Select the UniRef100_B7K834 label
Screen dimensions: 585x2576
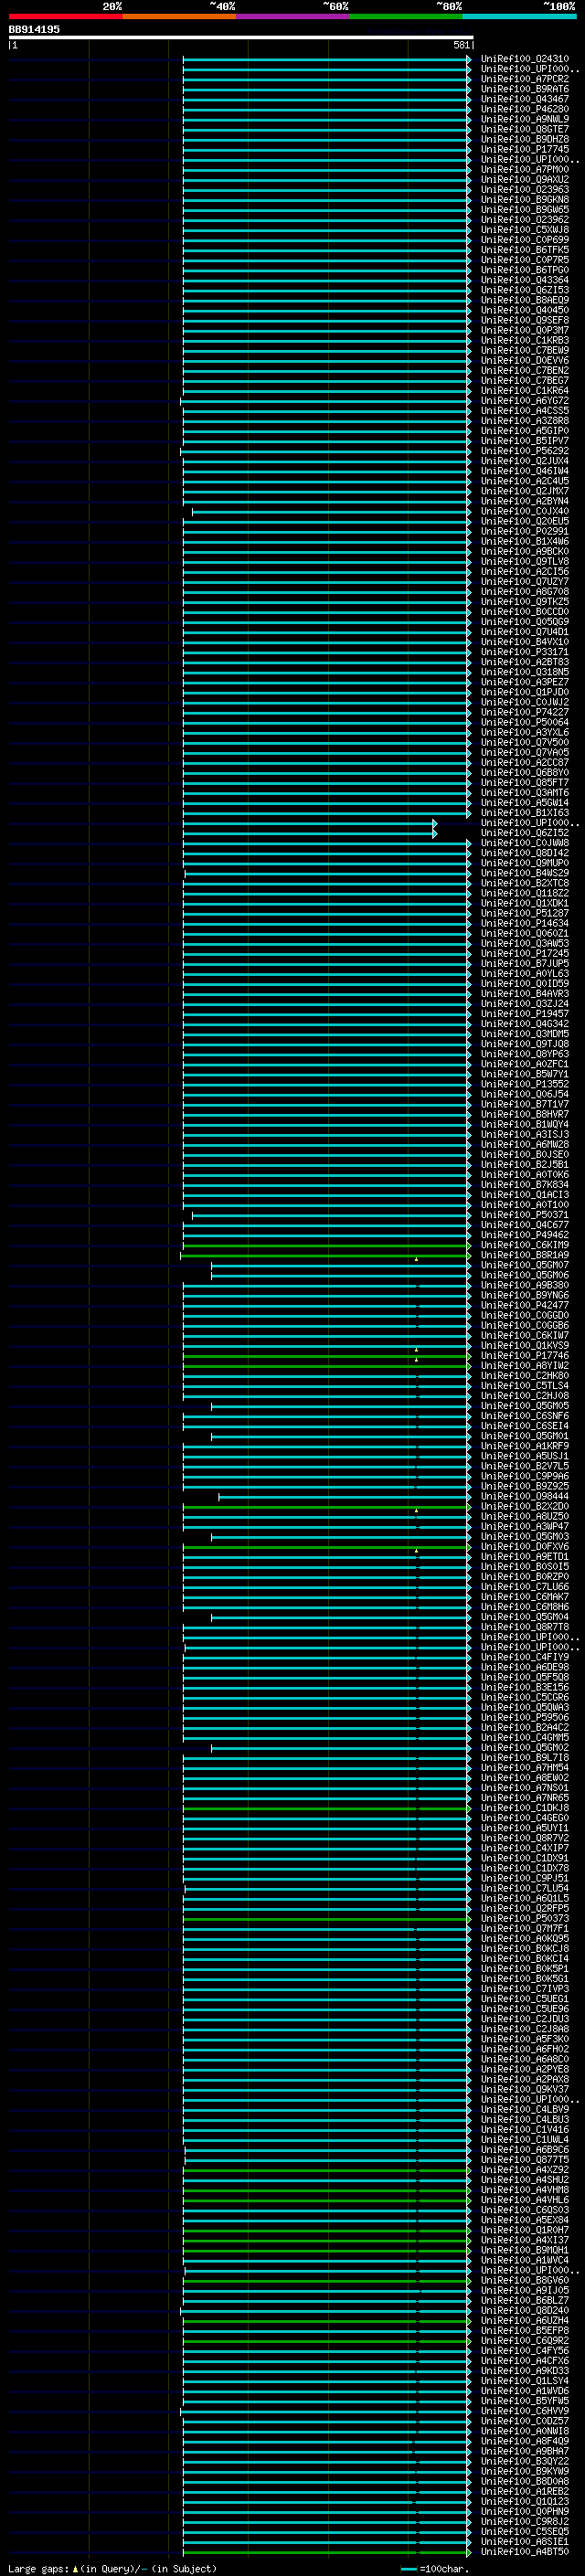coord(525,1184)
